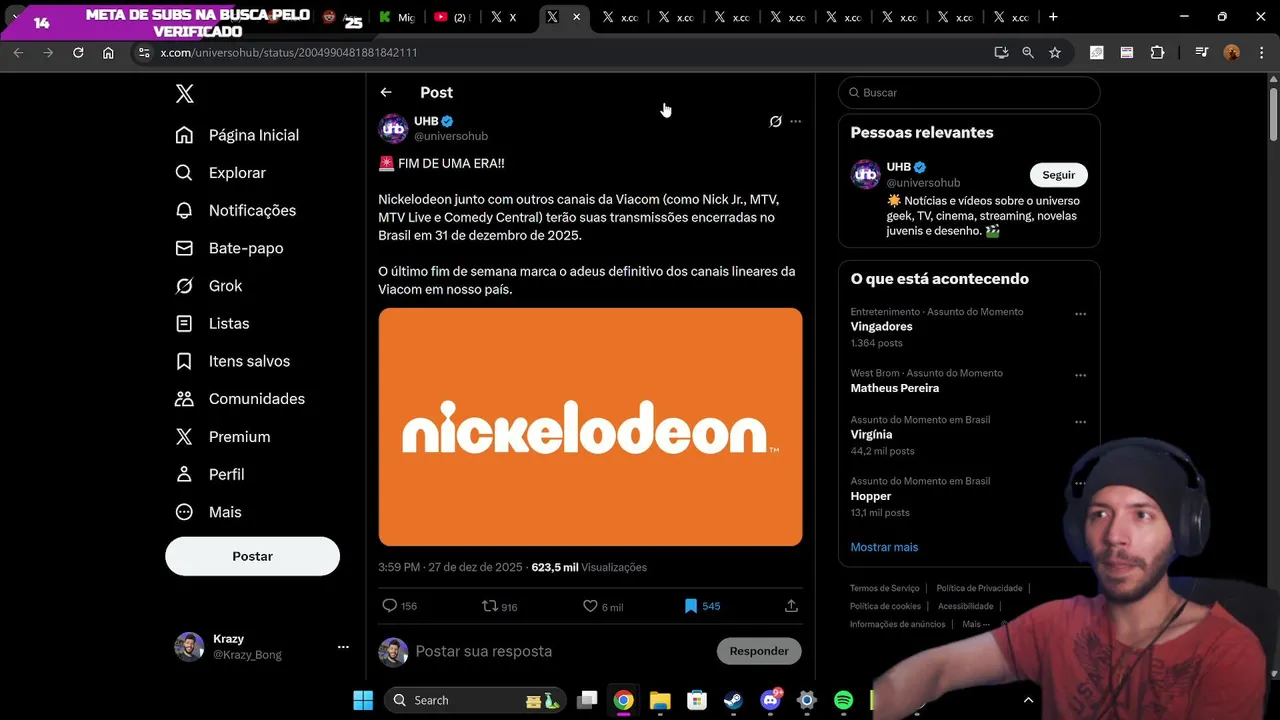This screenshot has height=720, width=1280.
Task: Open Política de cookies link
Action: tap(885, 606)
